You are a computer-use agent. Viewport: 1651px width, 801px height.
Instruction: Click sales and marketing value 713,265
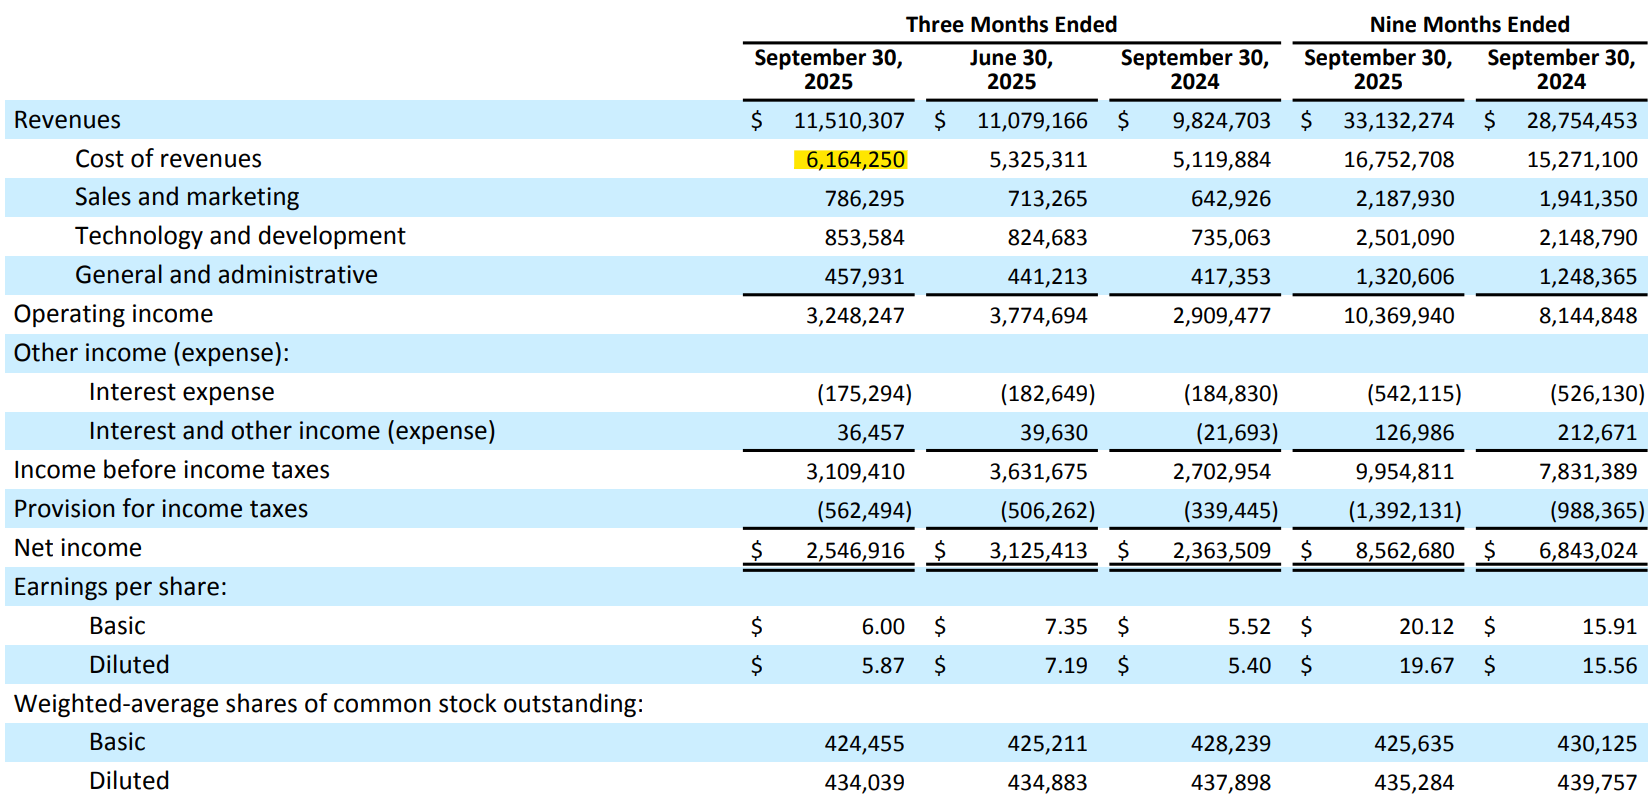coord(1047,199)
